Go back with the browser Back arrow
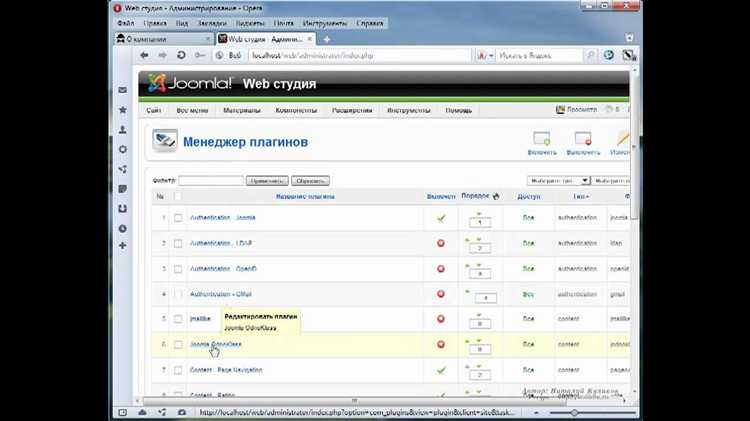 click(144, 55)
